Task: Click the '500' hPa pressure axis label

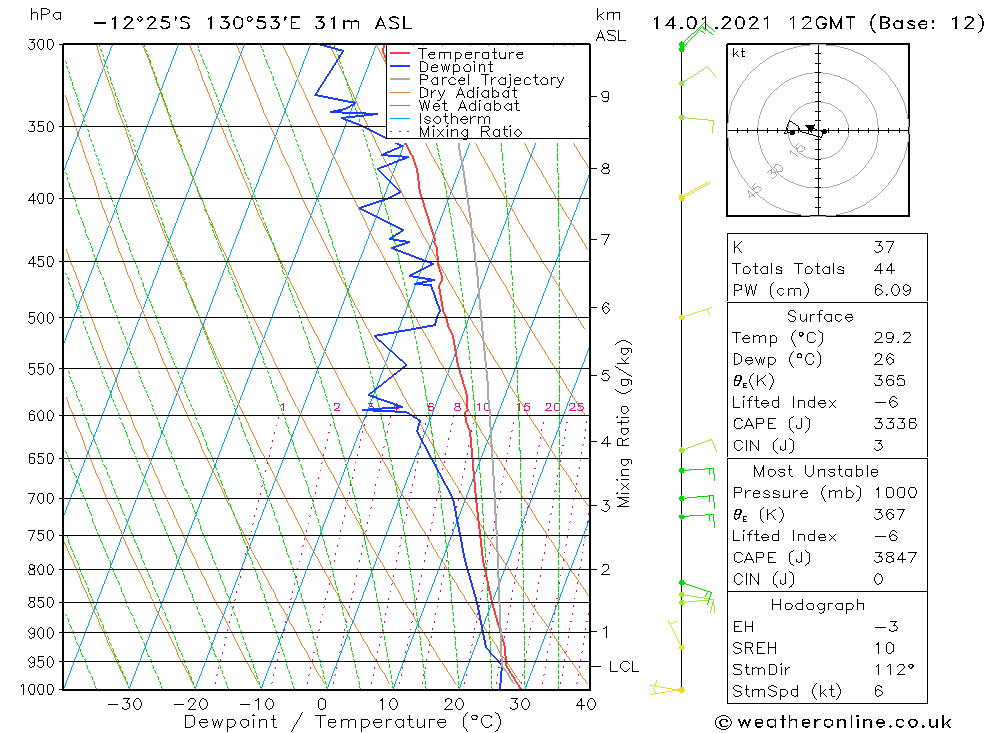Action: [x=41, y=318]
